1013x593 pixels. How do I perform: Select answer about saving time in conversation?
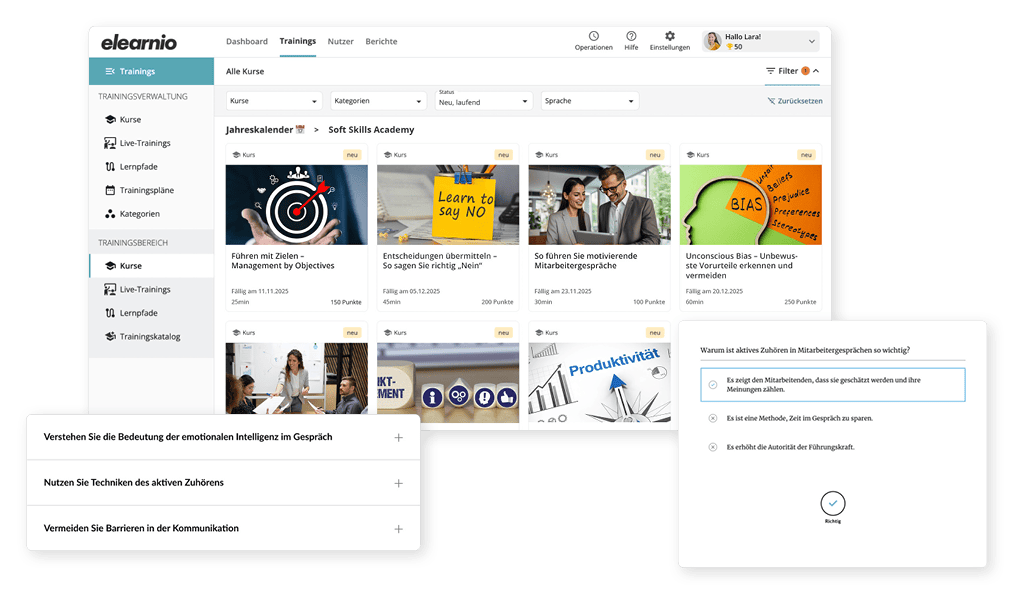coord(712,418)
